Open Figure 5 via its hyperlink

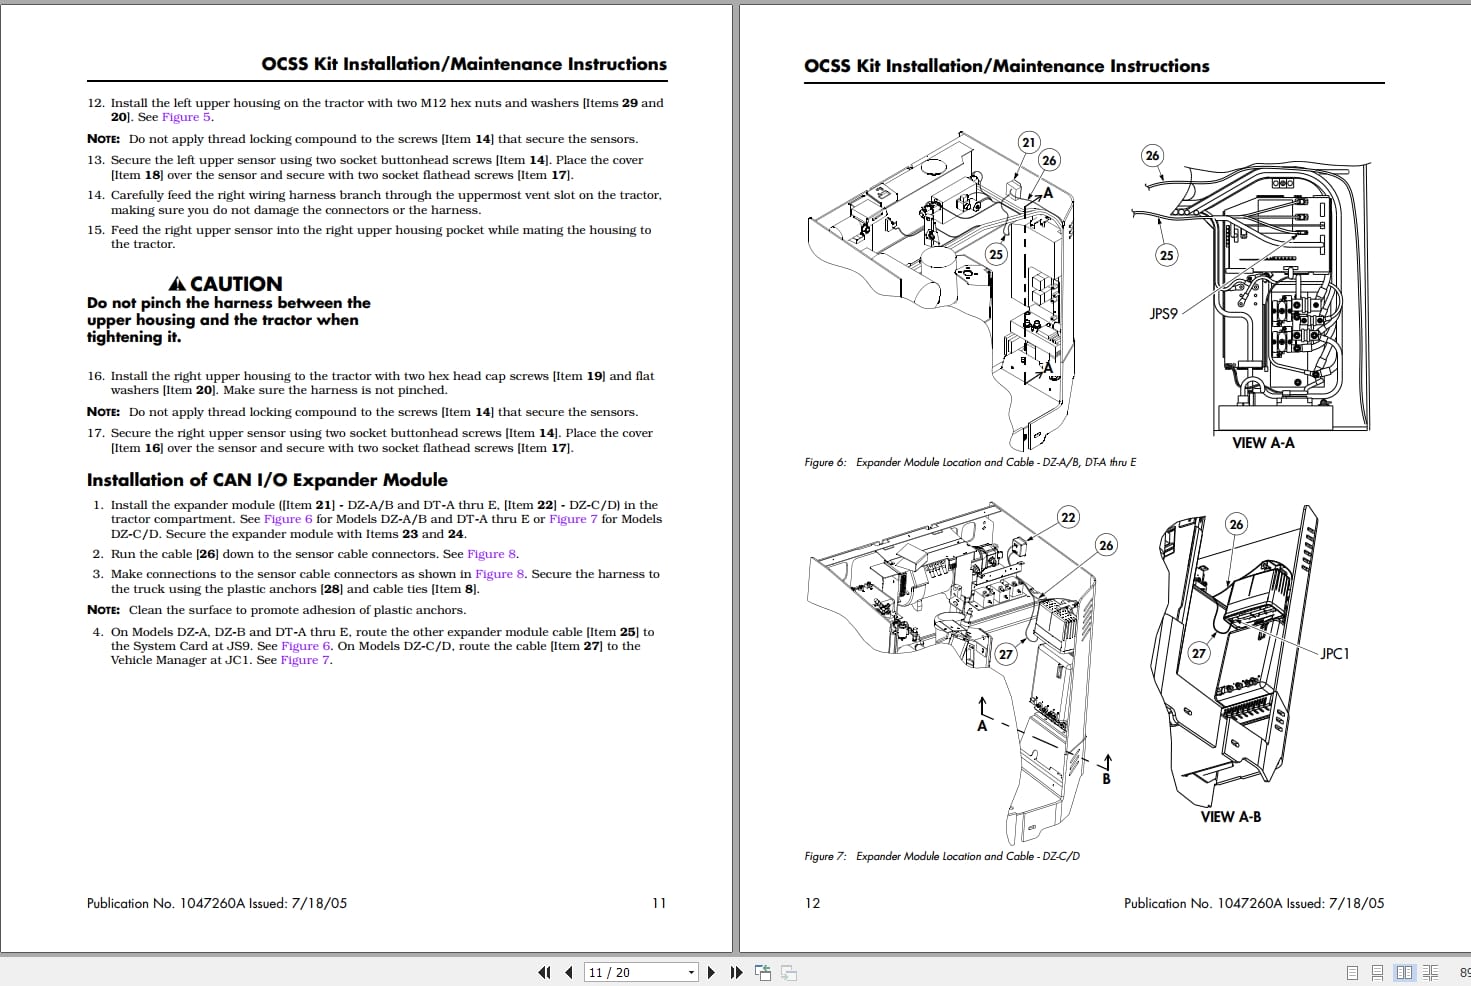(x=186, y=117)
